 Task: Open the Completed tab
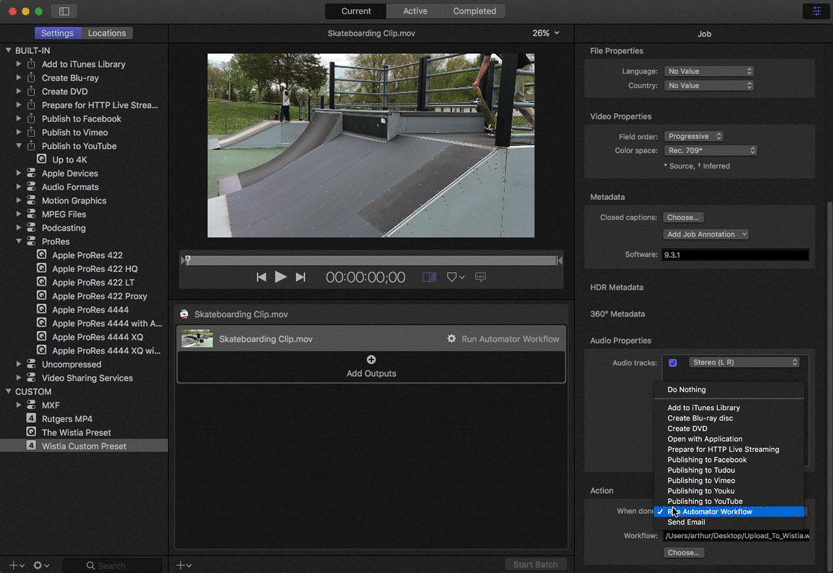[x=474, y=11]
